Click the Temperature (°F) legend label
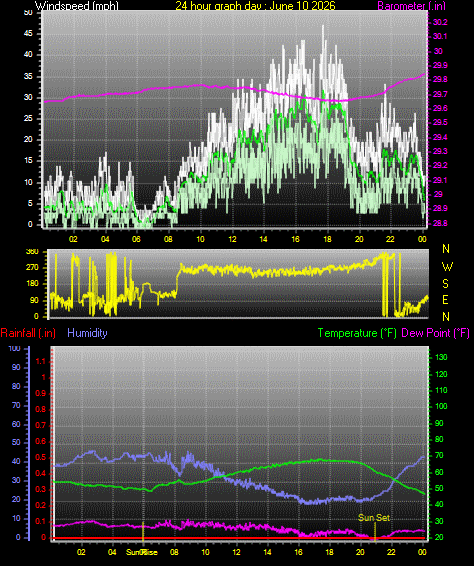The height and width of the screenshot is (566, 474). point(357,333)
